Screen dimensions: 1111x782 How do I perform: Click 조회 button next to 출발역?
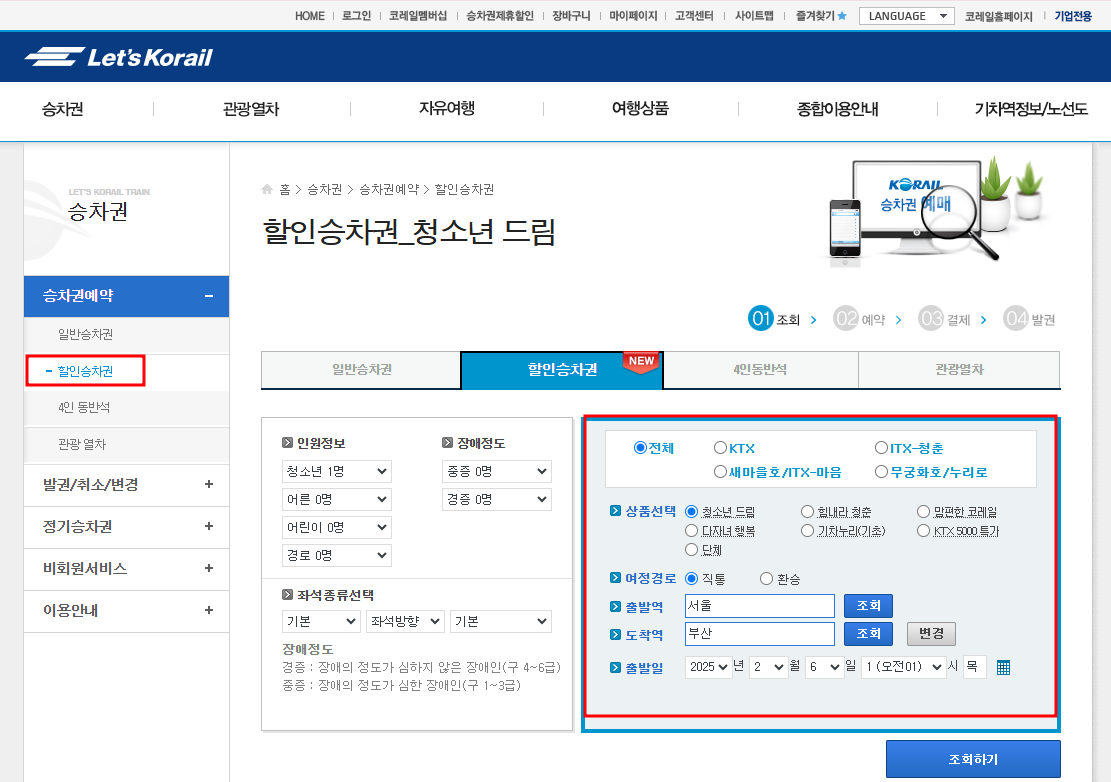point(868,606)
